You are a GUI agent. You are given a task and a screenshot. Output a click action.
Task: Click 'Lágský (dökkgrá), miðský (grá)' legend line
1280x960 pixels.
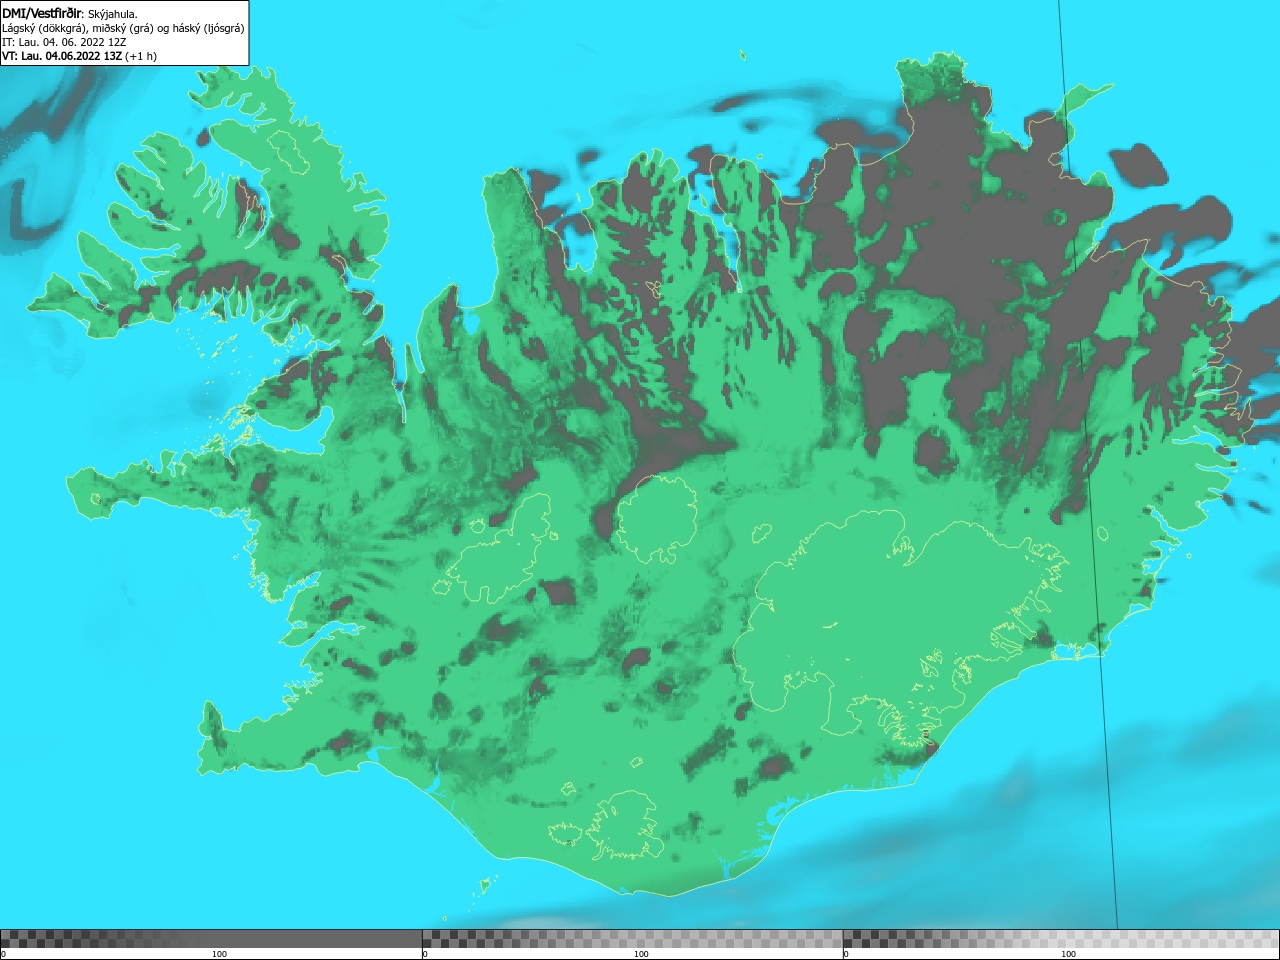click(123, 28)
